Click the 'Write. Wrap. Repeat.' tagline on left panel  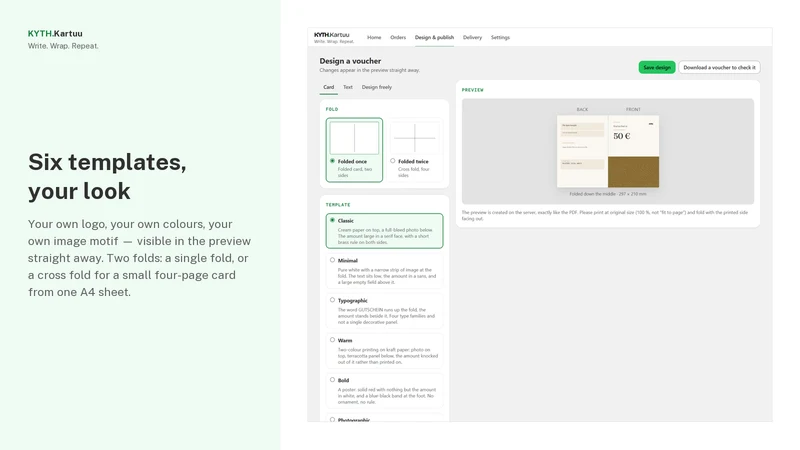63,46
